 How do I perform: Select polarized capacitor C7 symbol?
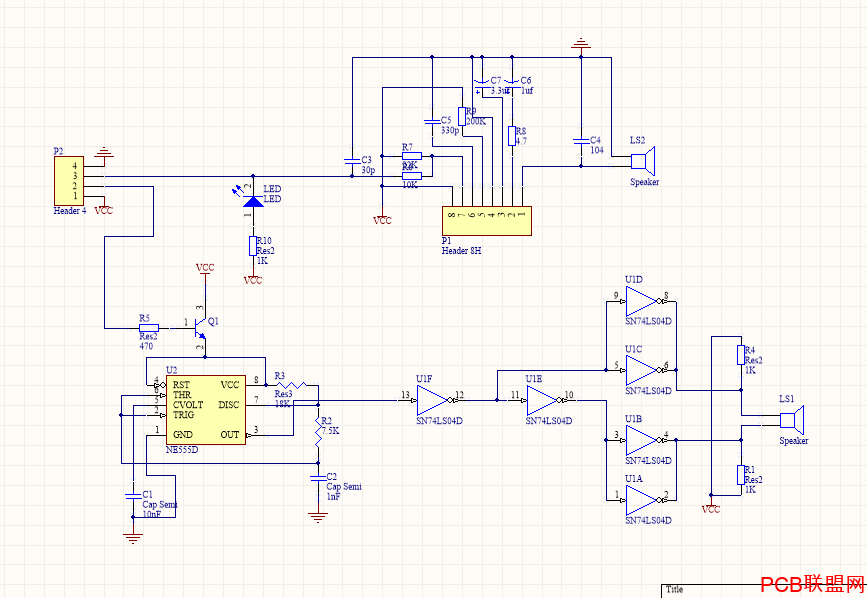[482, 85]
